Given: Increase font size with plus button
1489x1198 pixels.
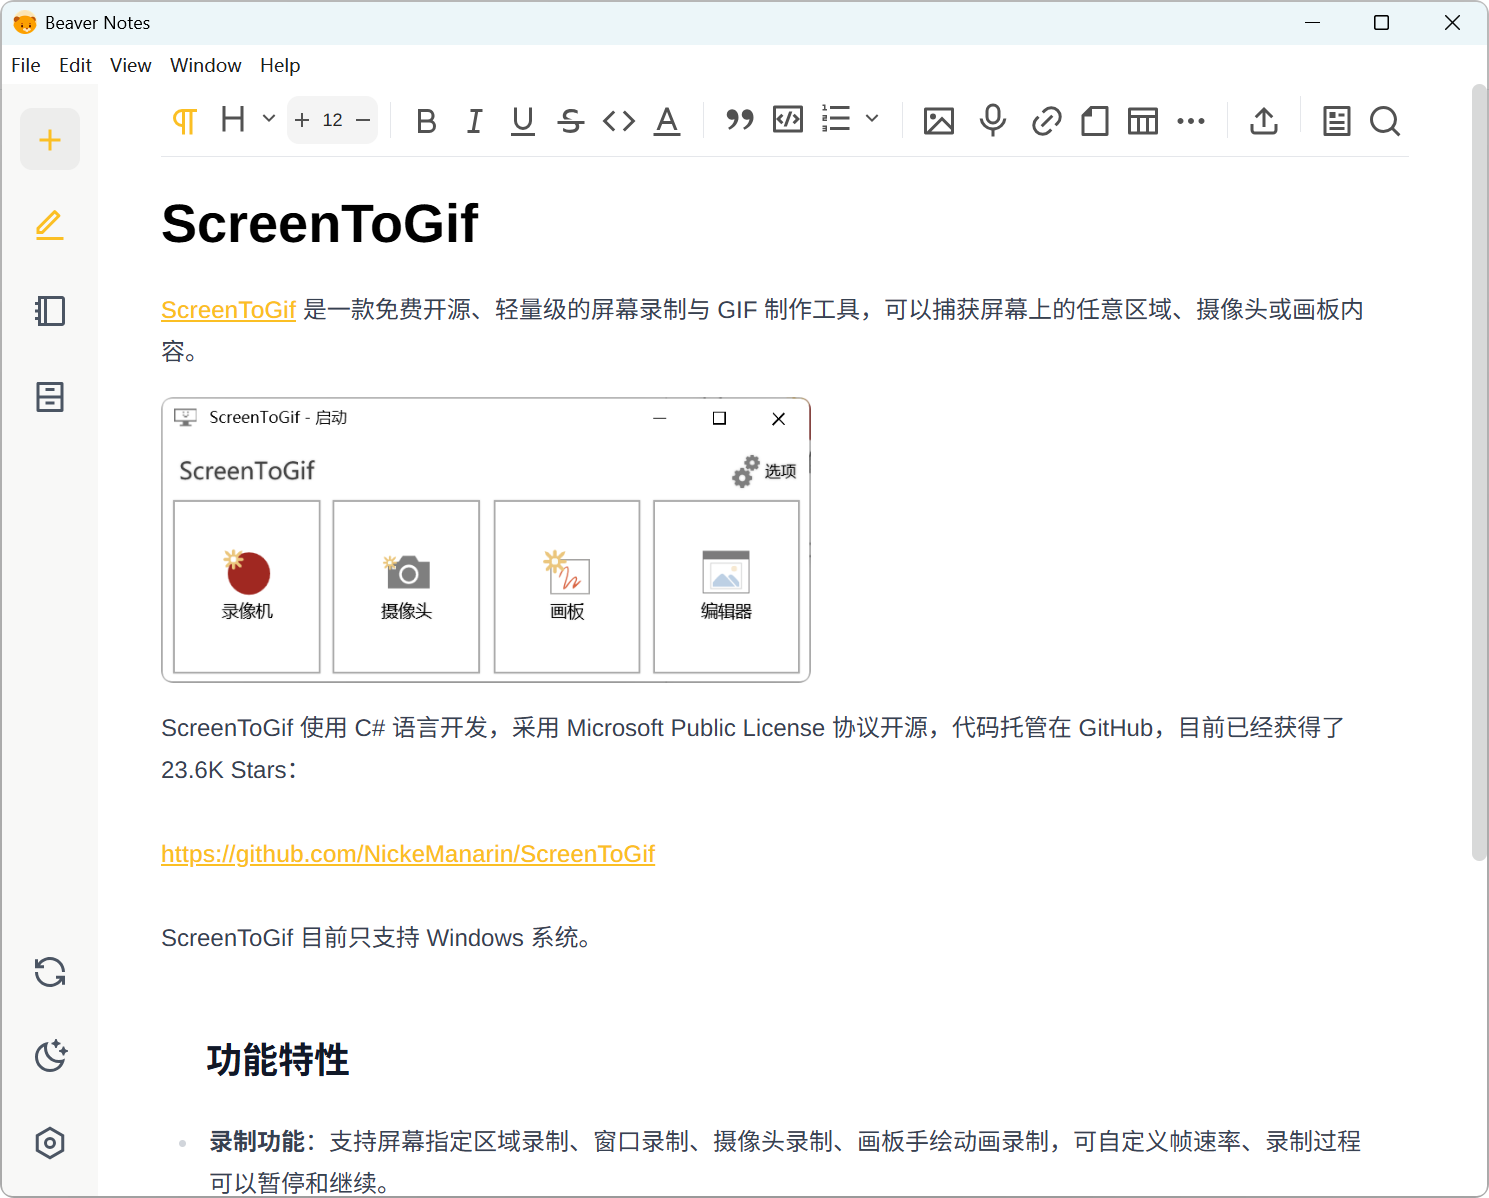Looking at the screenshot, I should point(302,120).
